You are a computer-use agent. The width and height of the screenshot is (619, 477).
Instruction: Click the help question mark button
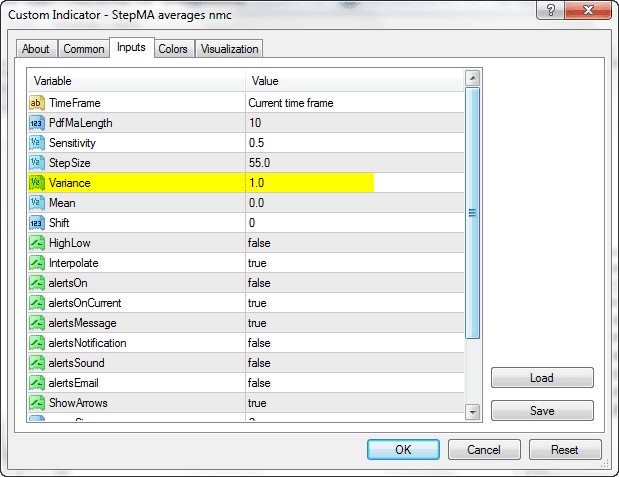pos(550,9)
